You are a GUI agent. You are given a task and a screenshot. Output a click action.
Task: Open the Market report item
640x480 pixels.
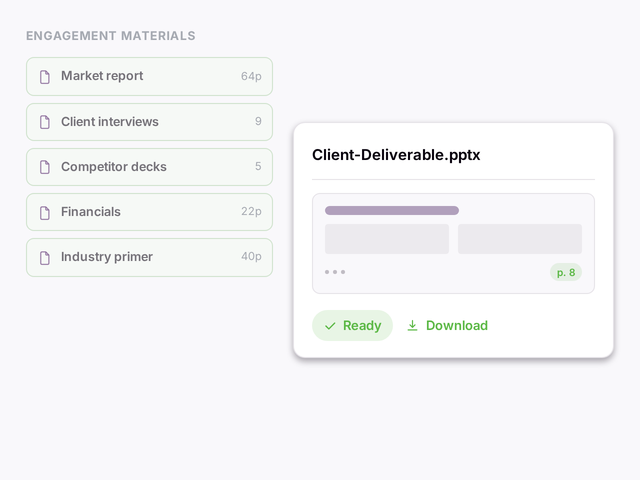(149, 76)
